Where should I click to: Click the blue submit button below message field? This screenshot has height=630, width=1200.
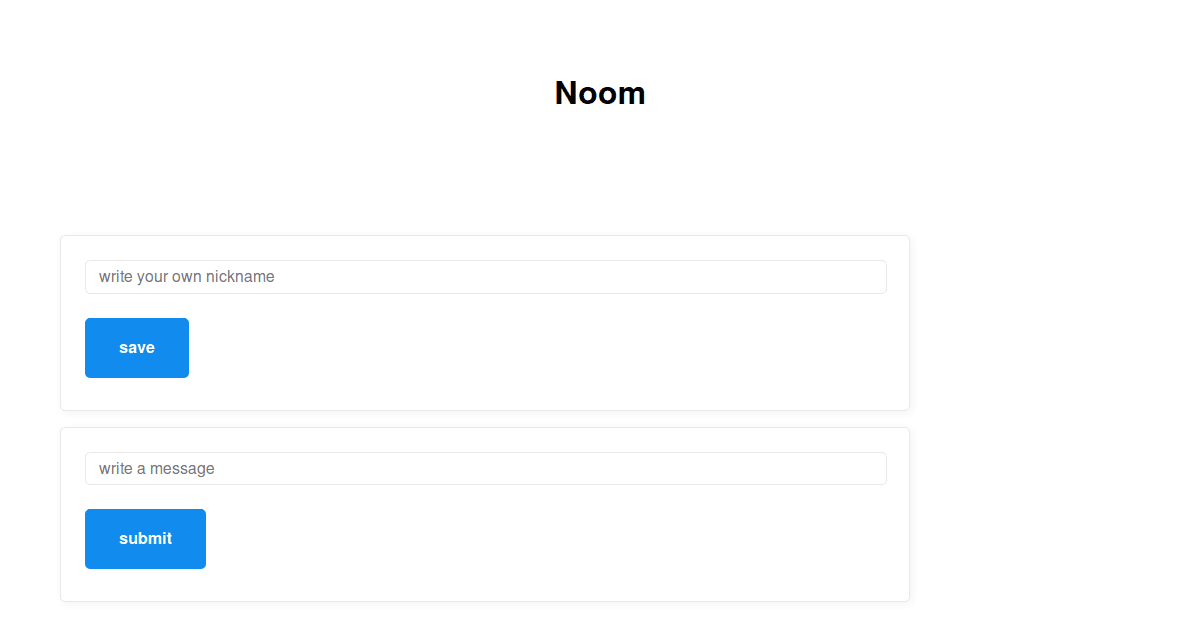[x=145, y=538]
